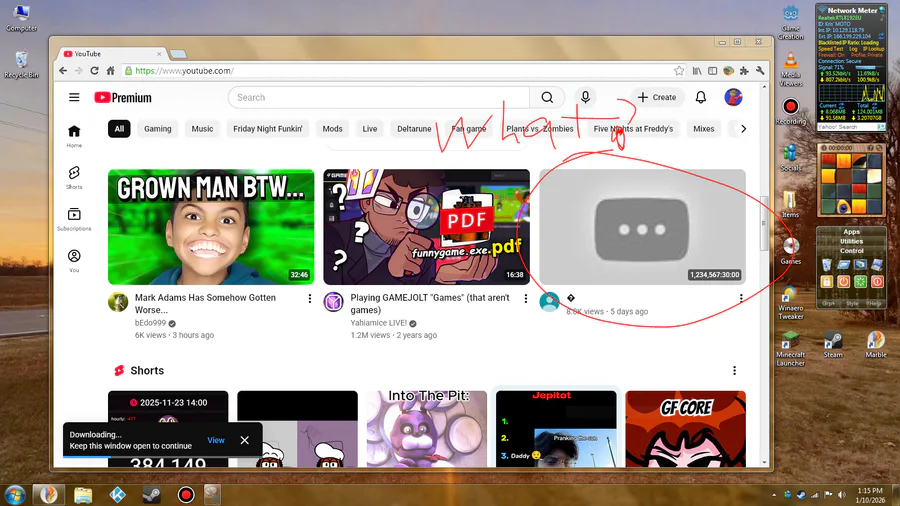Screen dimensions: 900x506
Task: Show more filter chips with right arrow
Action: [x=743, y=129]
